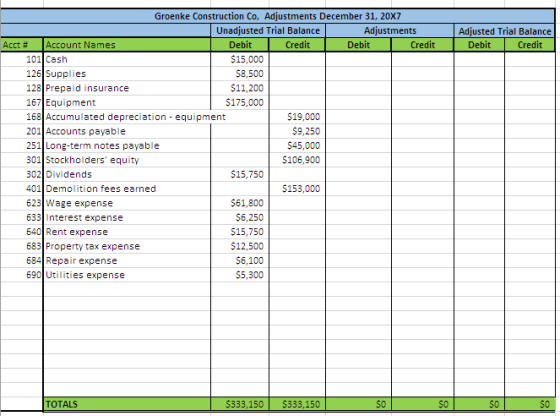Click the Supplies account name cell

(x=127, y=74)
